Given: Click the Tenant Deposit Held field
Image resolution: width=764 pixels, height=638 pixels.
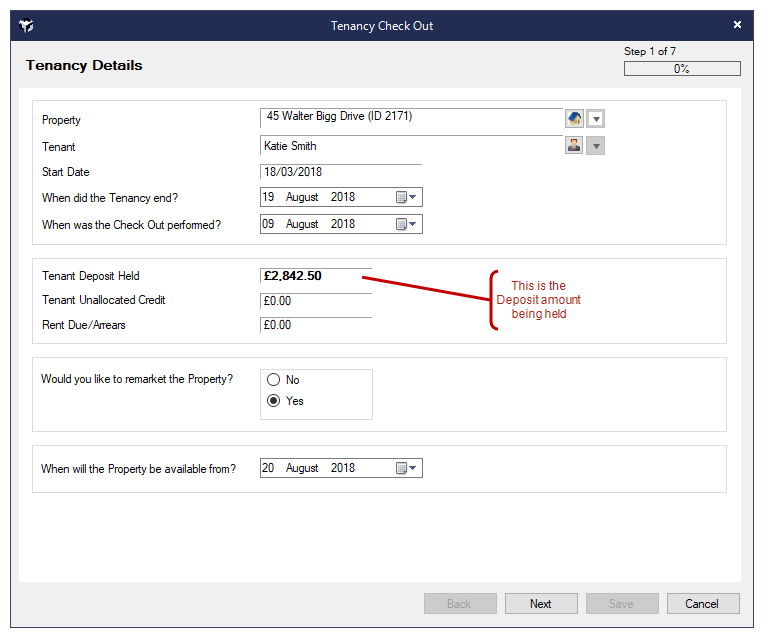Looking at the screenshot, I should pos(315,276).
